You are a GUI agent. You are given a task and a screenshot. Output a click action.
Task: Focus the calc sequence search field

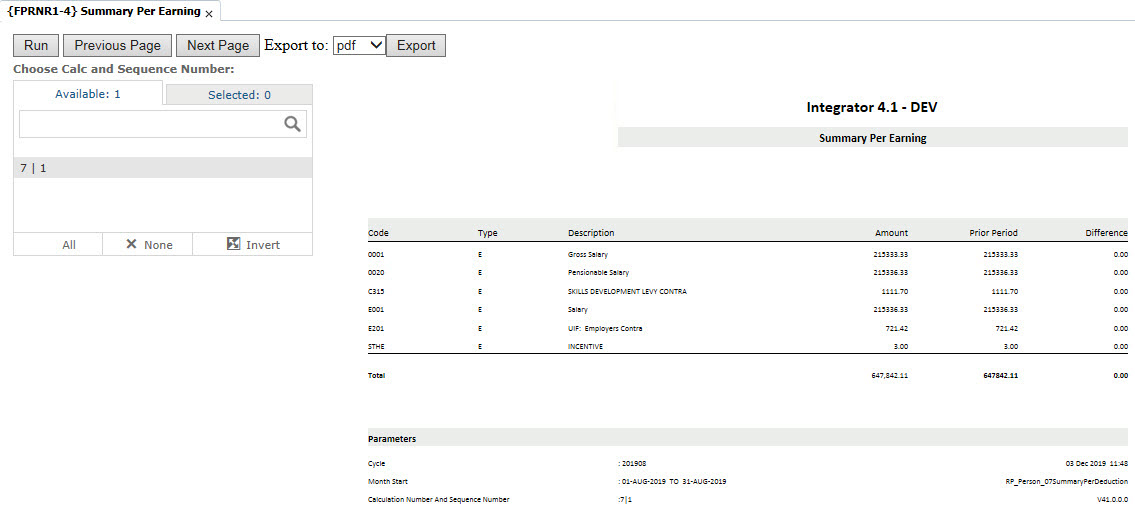150,124
